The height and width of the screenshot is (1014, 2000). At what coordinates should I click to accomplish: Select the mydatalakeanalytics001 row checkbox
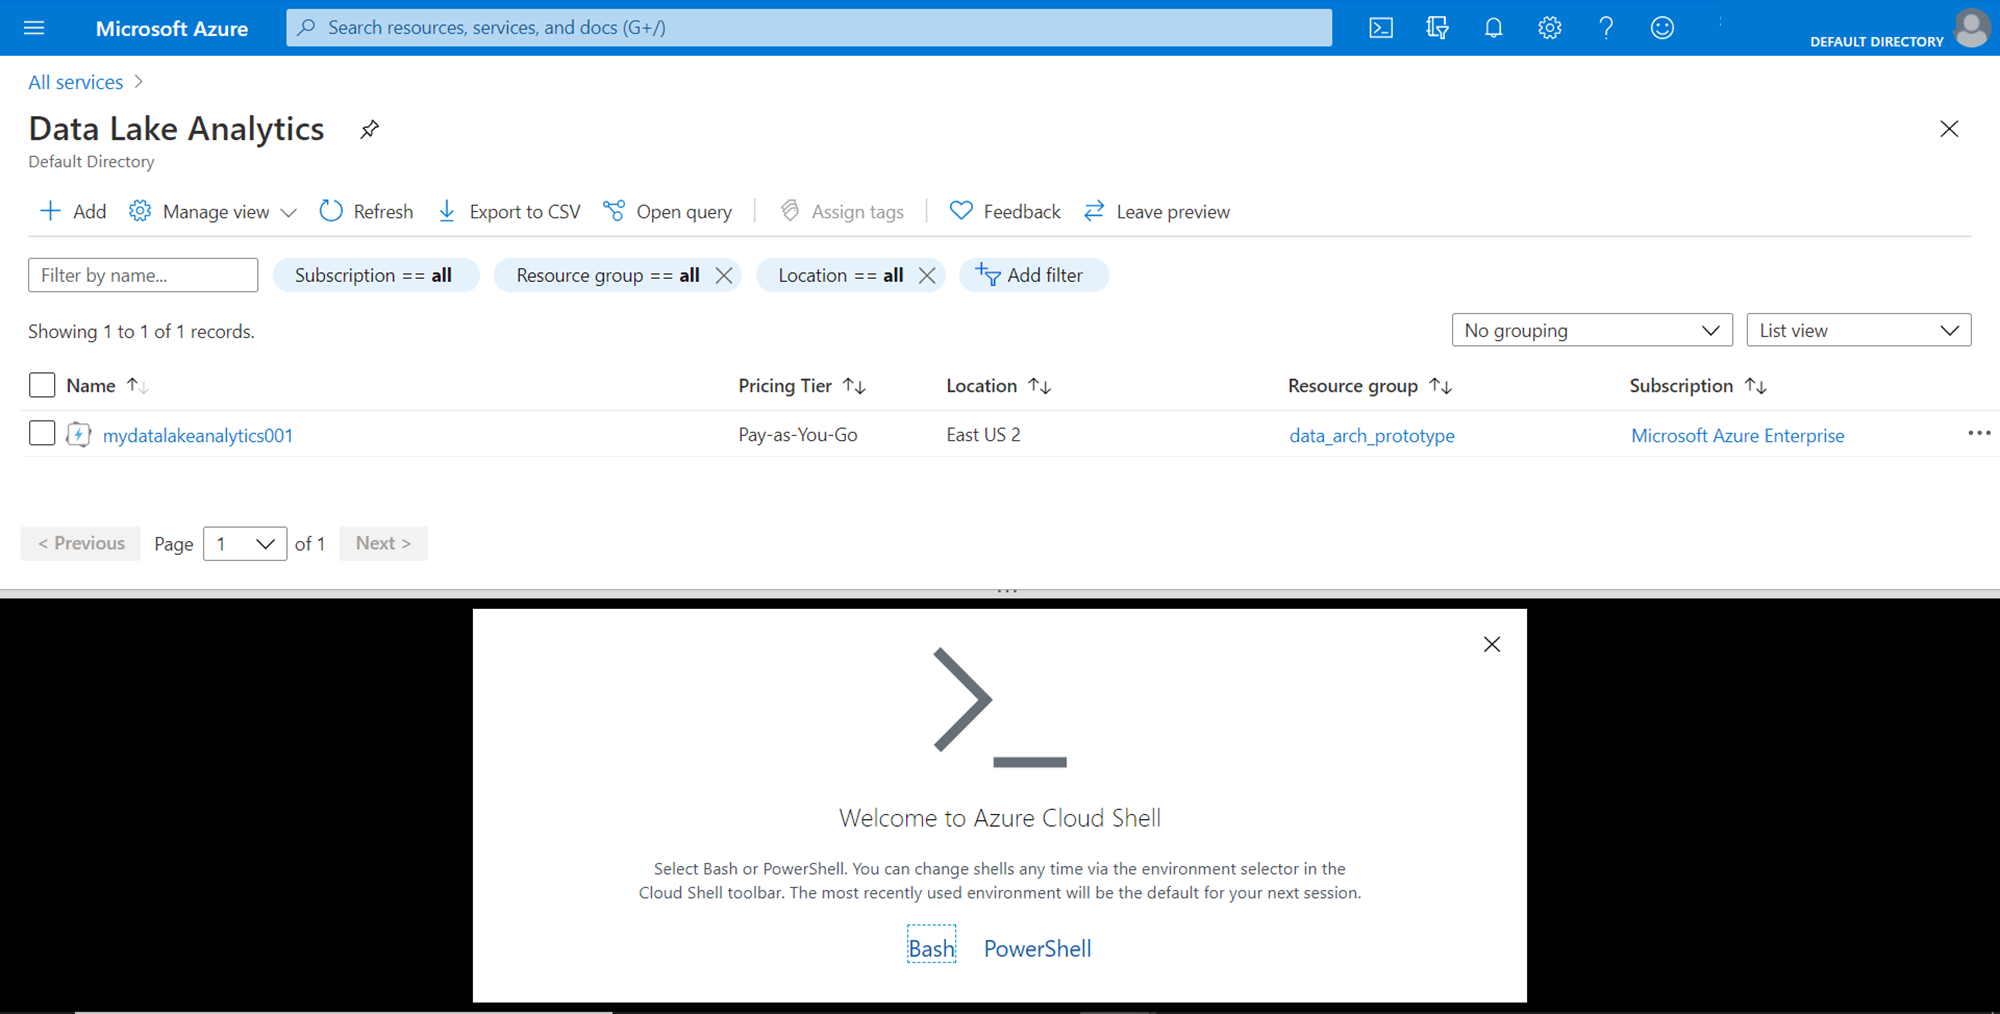(x=42, y=433)
